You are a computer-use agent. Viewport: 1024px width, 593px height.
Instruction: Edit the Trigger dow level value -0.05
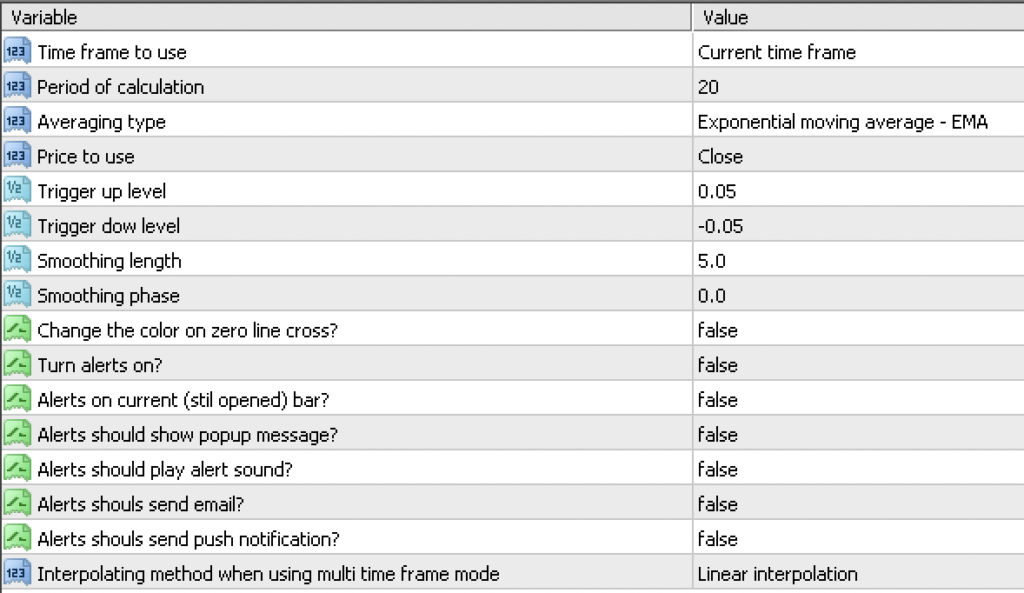(x=720, y=226)
